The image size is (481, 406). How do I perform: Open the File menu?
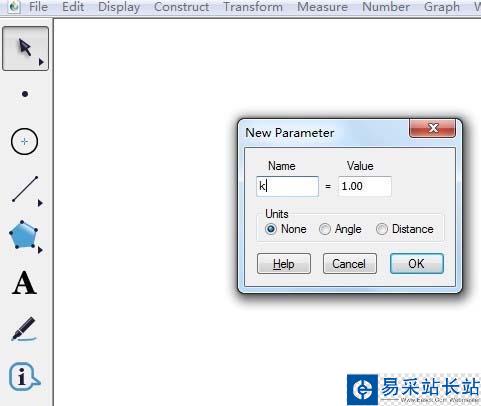[x=38, y=7]
